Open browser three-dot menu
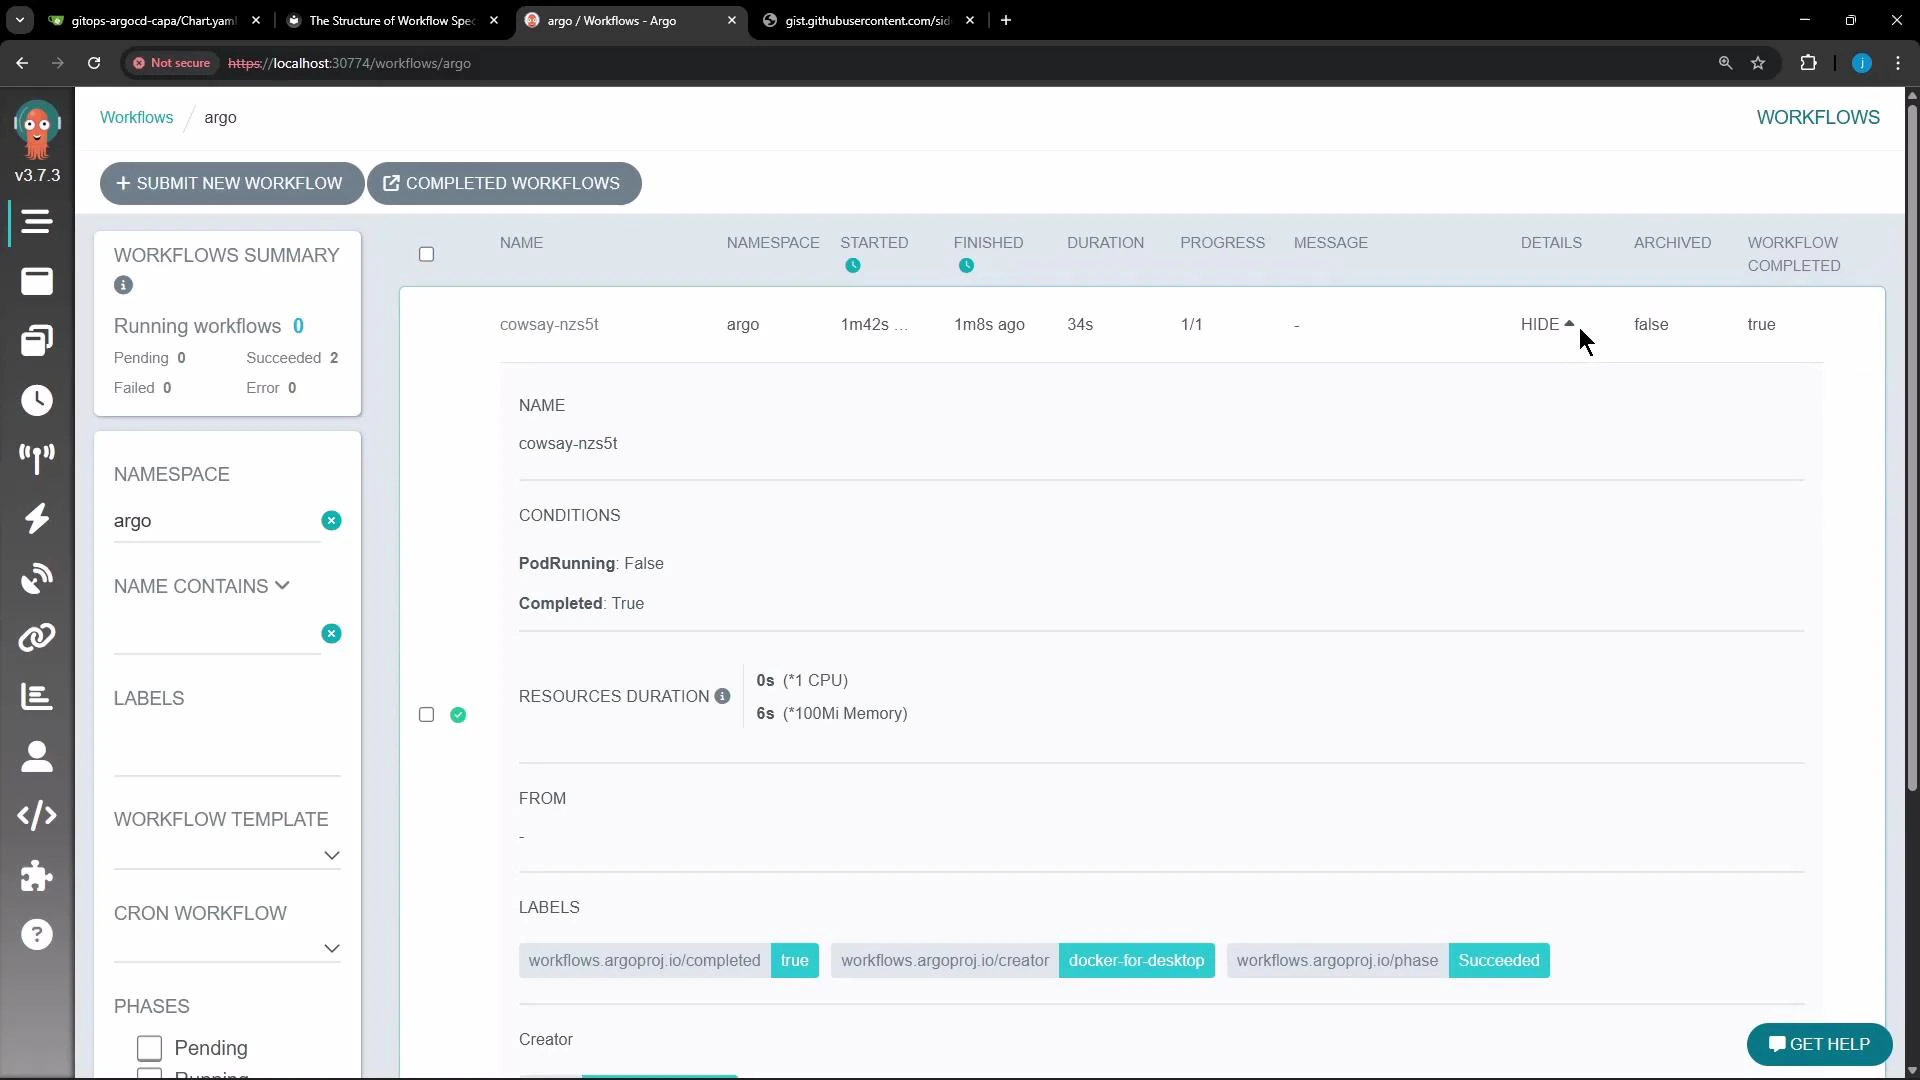This screenshot has width=1920, height=1080. pyautogui.click(x=1898, y=63)
